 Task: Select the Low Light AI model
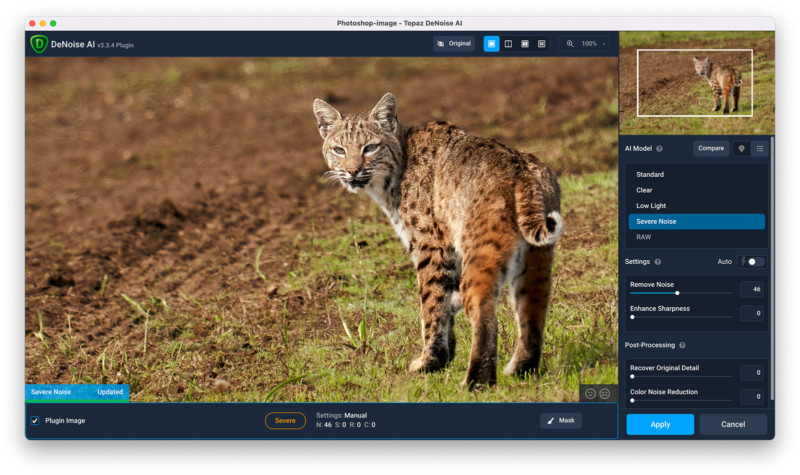696,206
